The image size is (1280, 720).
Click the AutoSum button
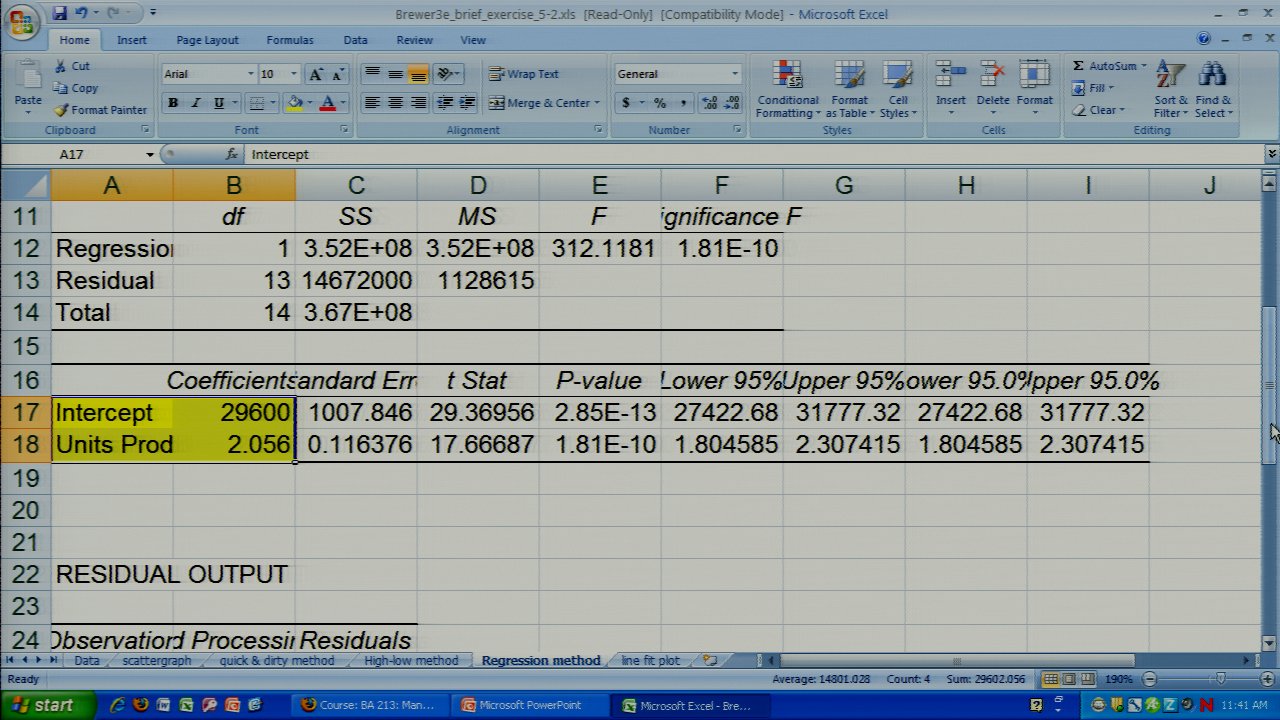[1105, 66]
